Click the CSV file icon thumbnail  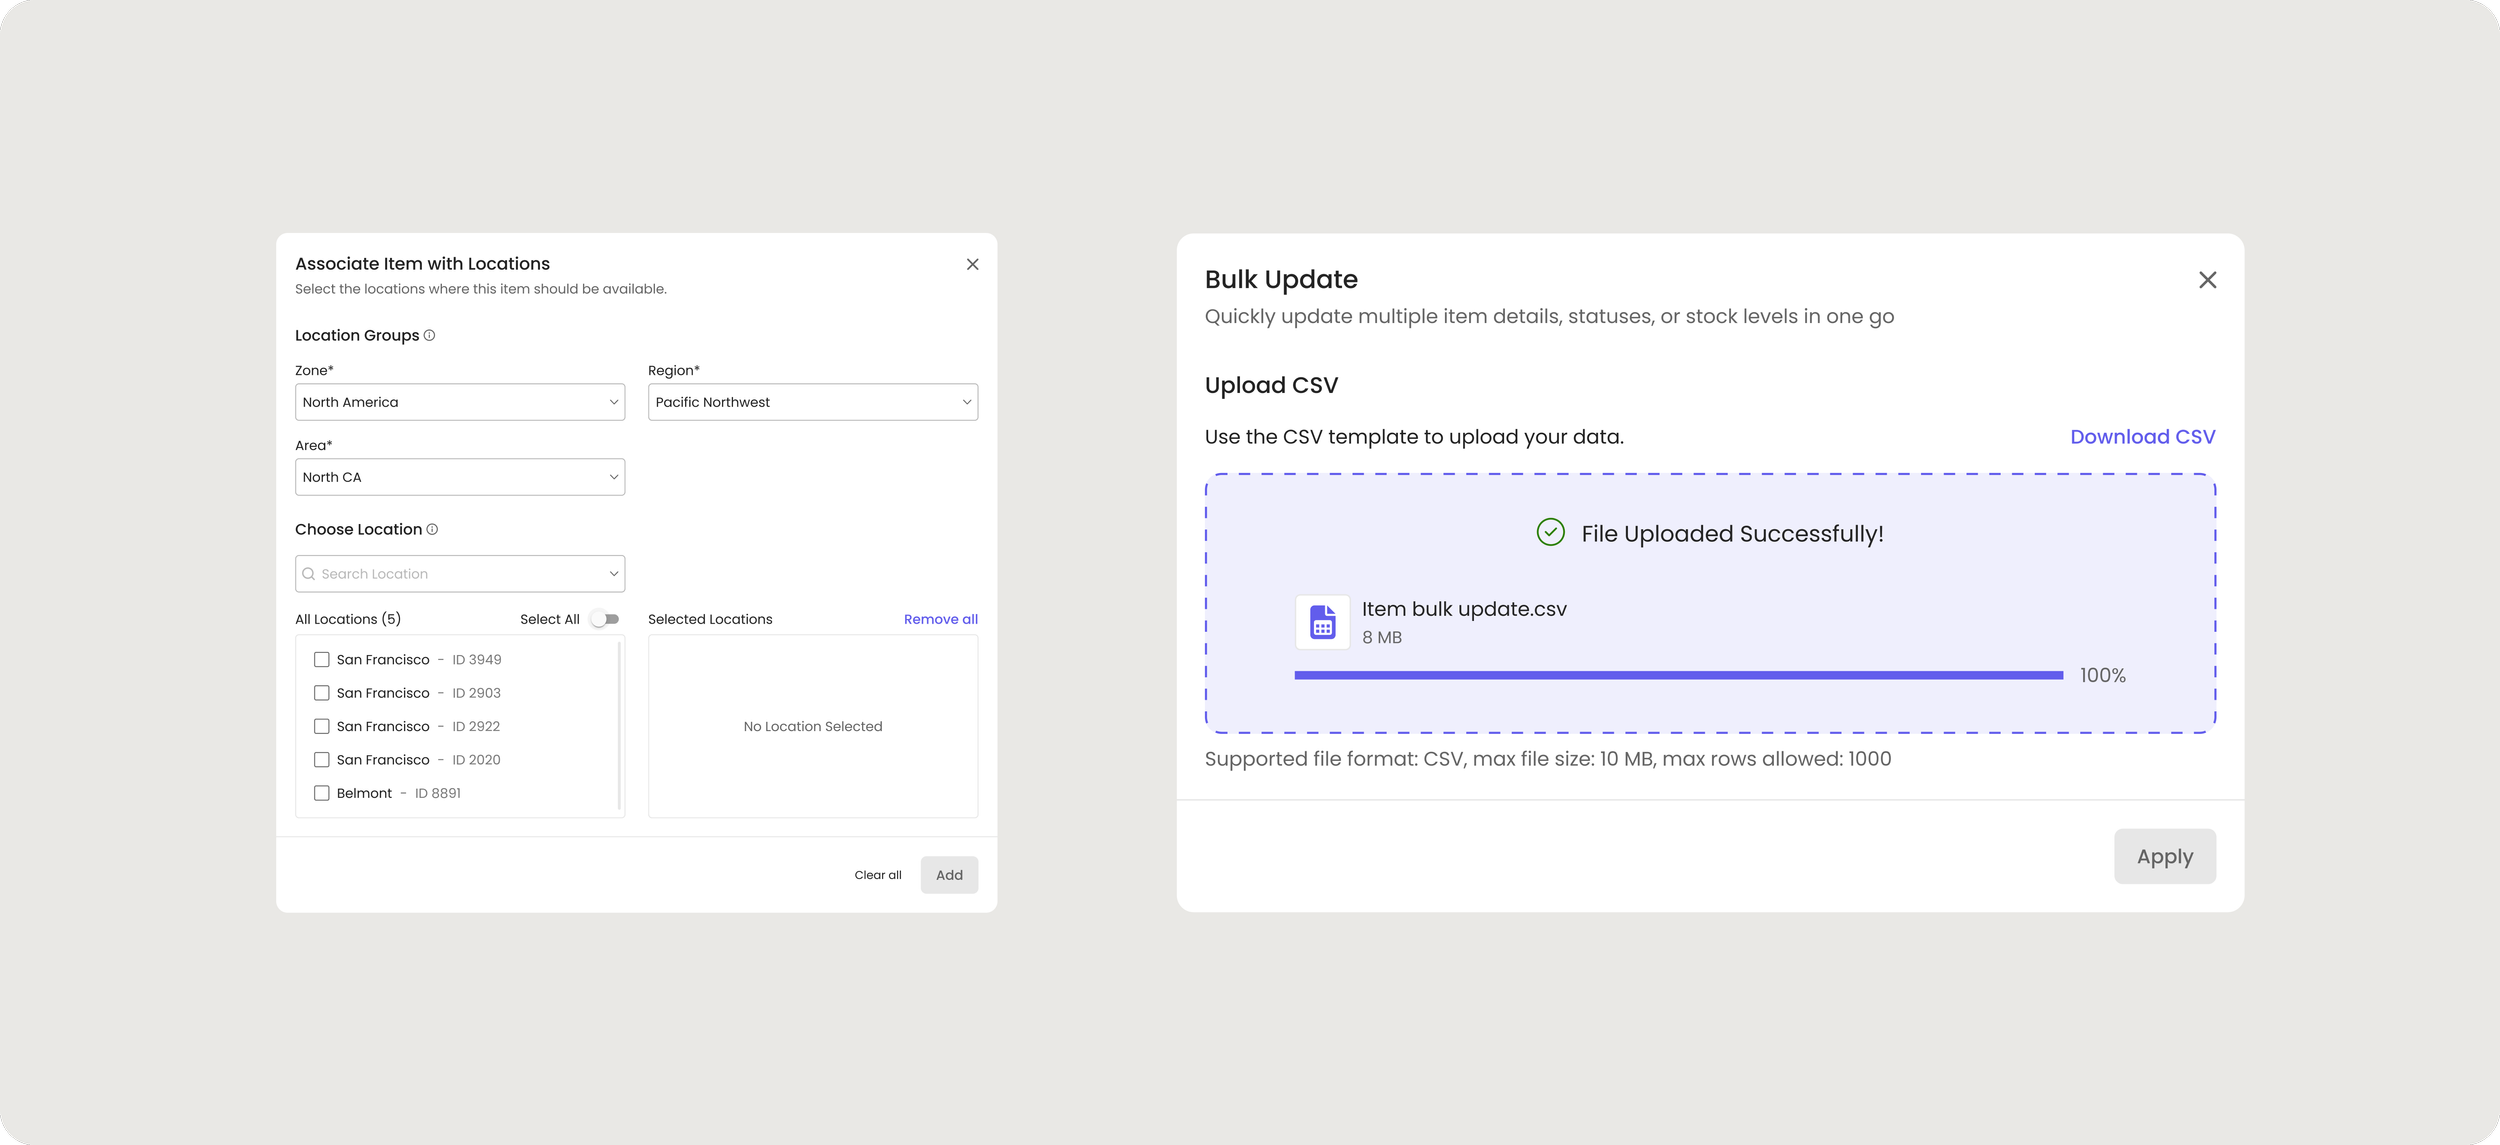coord(1322,622)
